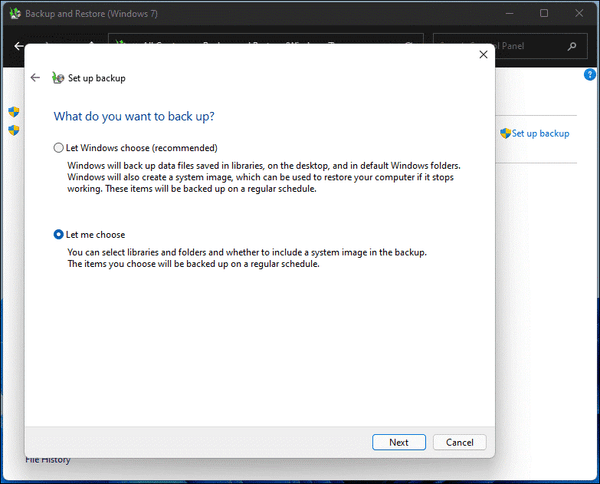The image size is (600, 484).
Task: Cancel the backup setup wizard
Action: tap(460, 442)
